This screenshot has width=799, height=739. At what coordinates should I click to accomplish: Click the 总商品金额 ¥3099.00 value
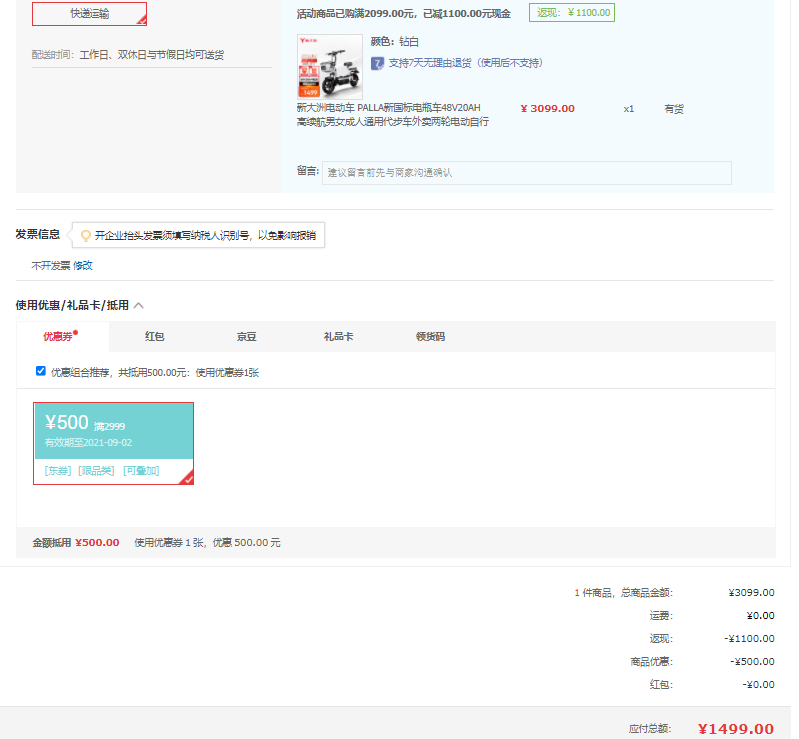(752, 593)
